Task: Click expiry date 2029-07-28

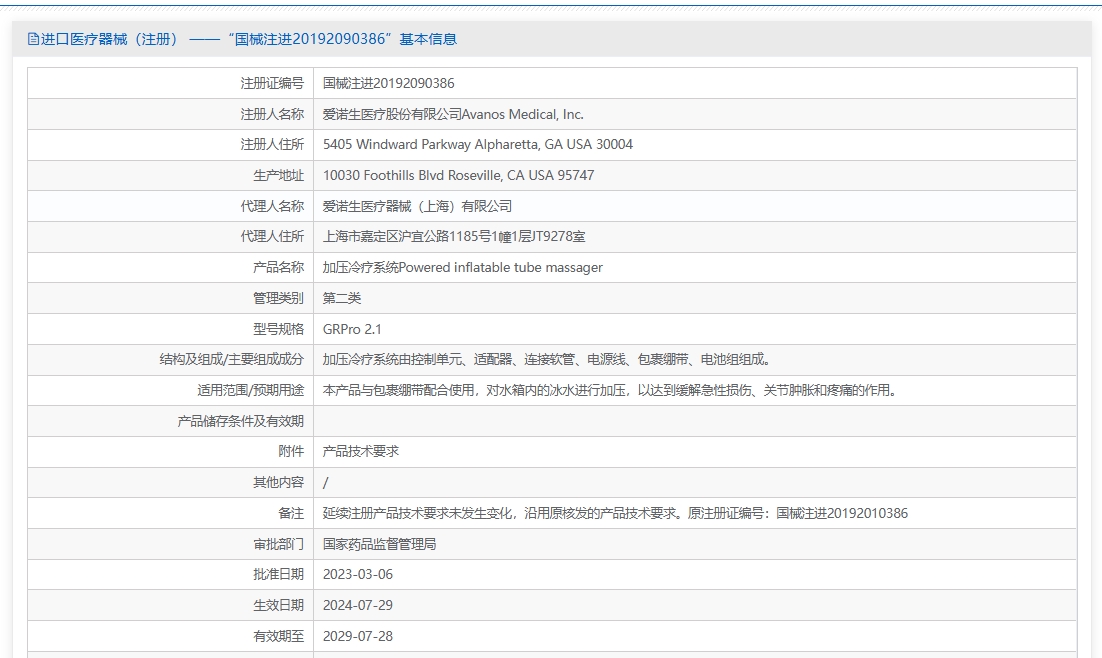Action: pos(358,636)
